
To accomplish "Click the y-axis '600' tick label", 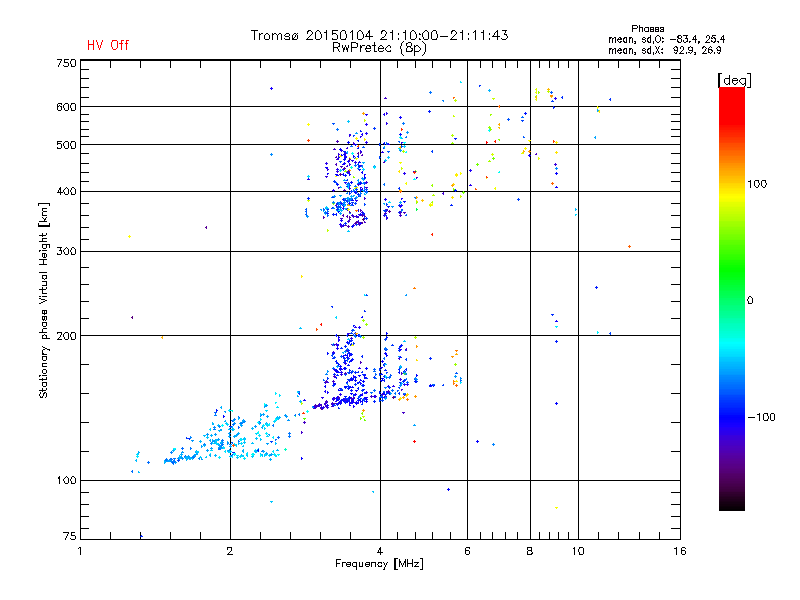I will coord(66,107).
